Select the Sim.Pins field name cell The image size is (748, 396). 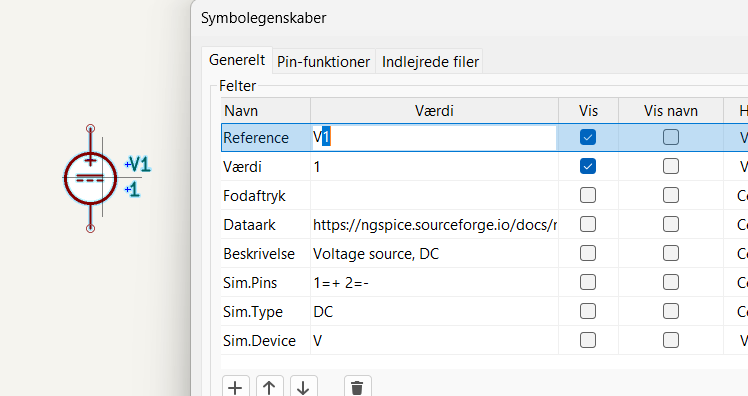click(x=266, y=282)
